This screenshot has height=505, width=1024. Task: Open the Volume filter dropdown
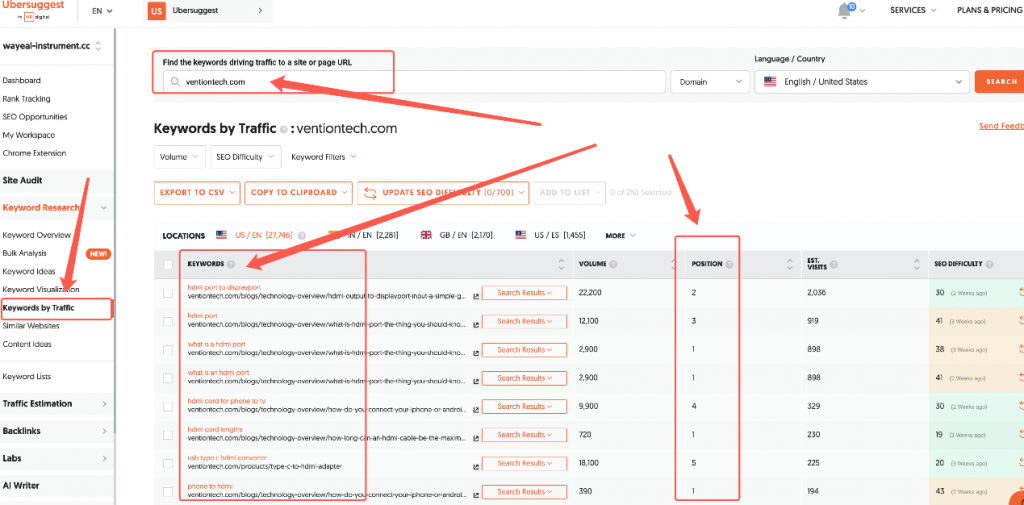180,157
